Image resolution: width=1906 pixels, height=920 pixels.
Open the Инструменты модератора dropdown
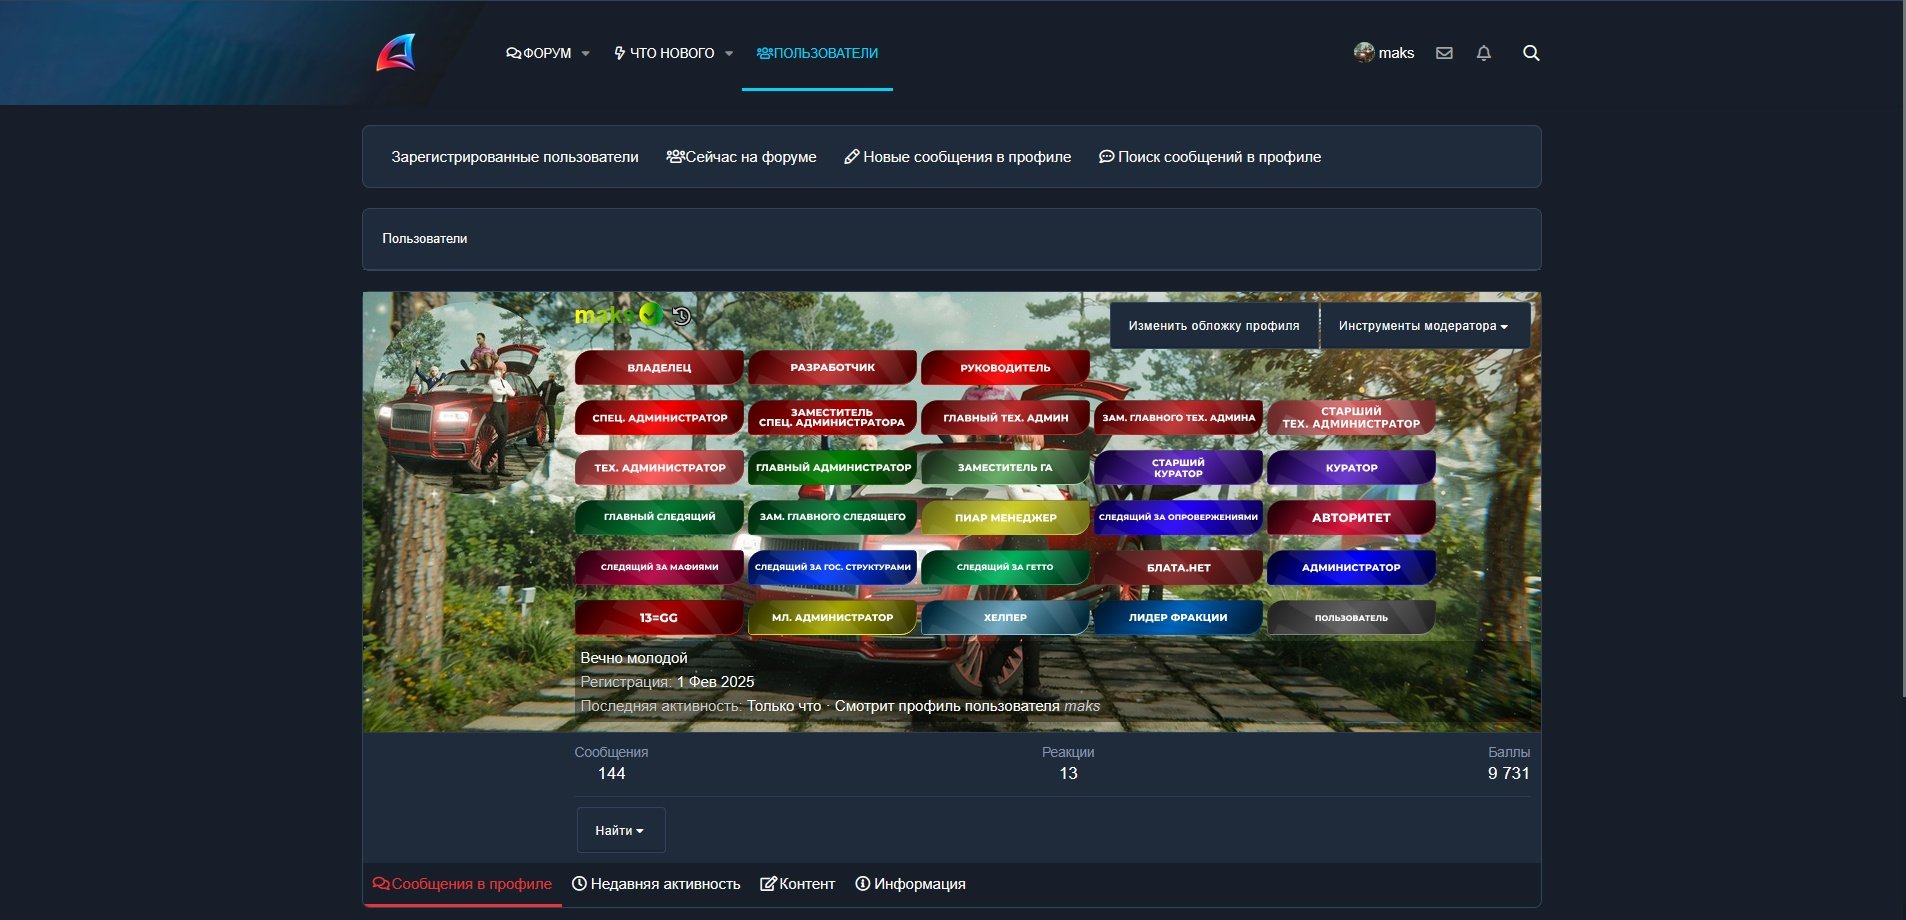1423,326
